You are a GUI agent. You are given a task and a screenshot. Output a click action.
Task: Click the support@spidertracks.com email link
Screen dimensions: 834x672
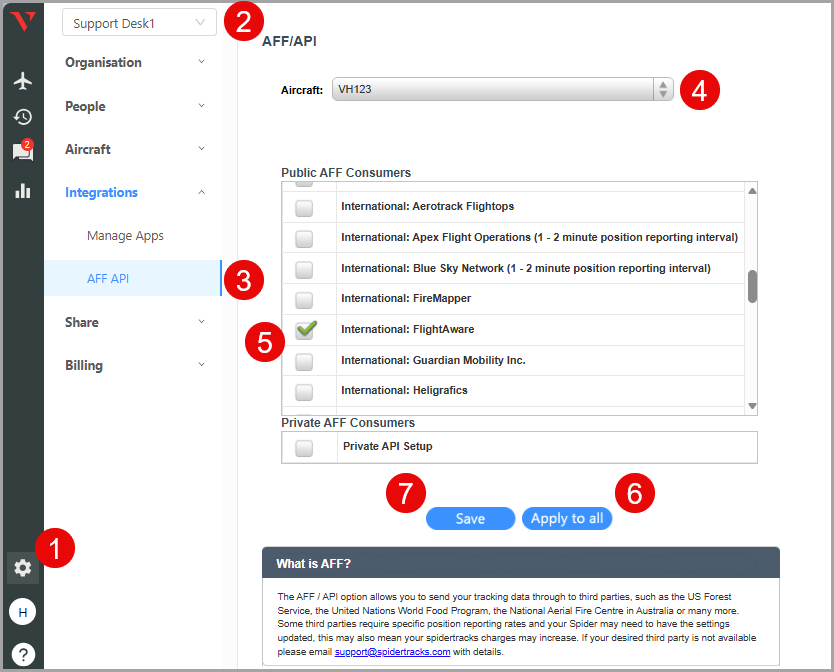point(392,651)
